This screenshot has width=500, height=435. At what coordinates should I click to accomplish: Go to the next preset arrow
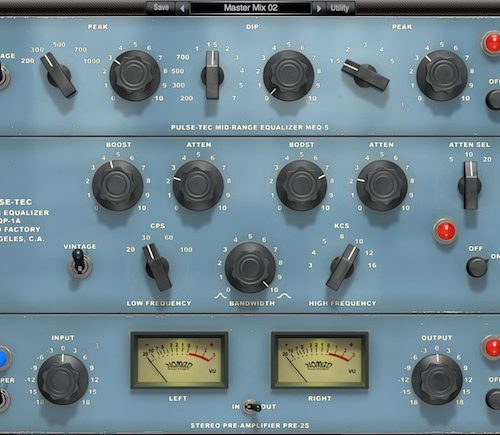click(319, 8)
